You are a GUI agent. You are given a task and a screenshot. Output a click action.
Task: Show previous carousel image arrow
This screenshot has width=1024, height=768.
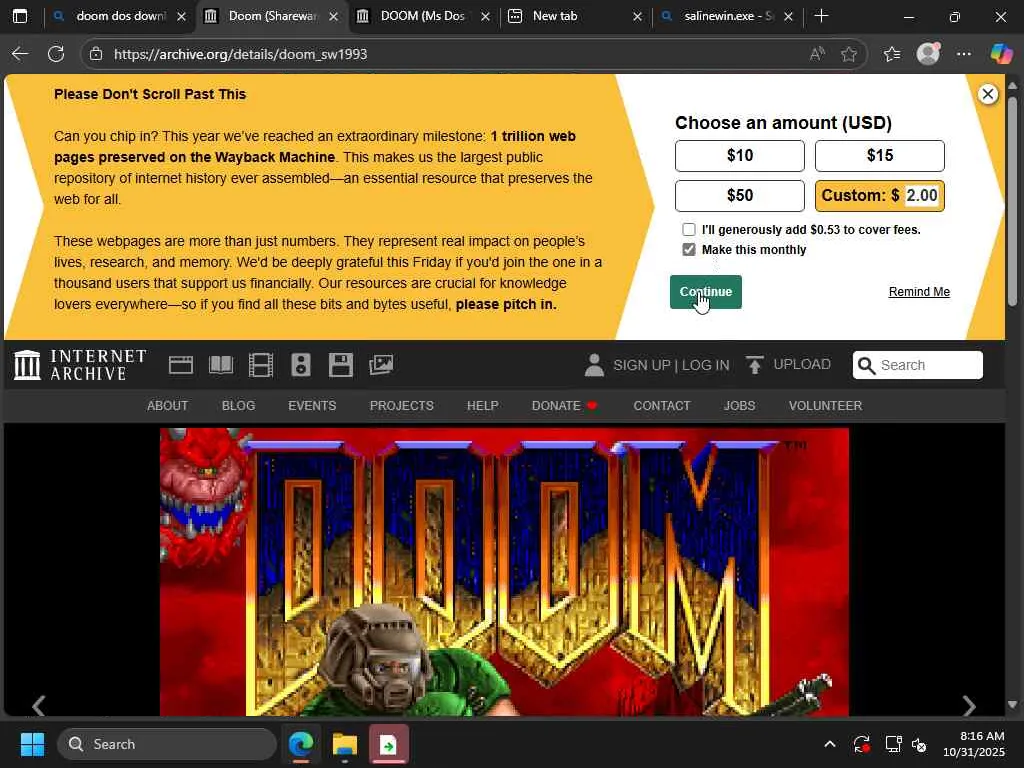[39, 705]
